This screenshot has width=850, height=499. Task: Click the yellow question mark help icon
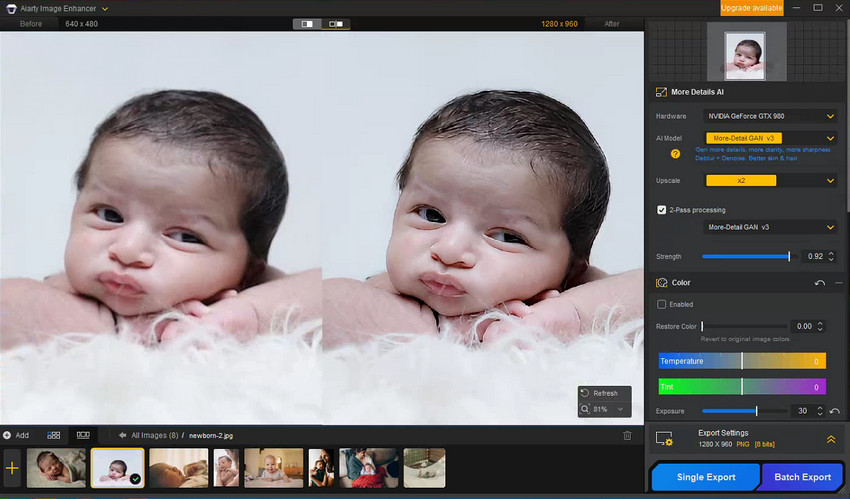click(675, 154)
